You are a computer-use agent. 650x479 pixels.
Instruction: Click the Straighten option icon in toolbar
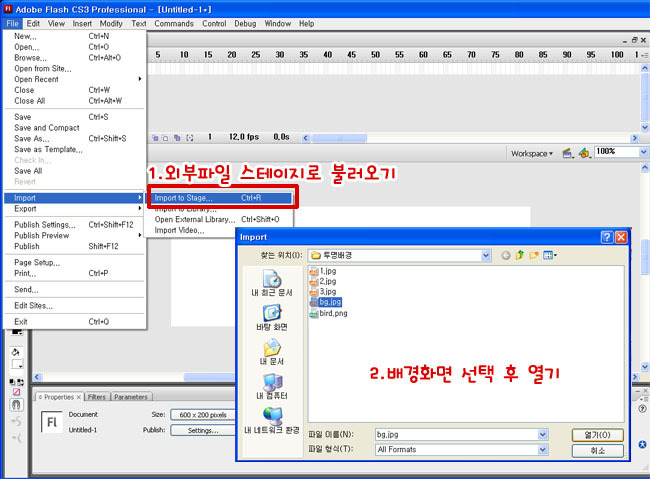click(16, 438)
